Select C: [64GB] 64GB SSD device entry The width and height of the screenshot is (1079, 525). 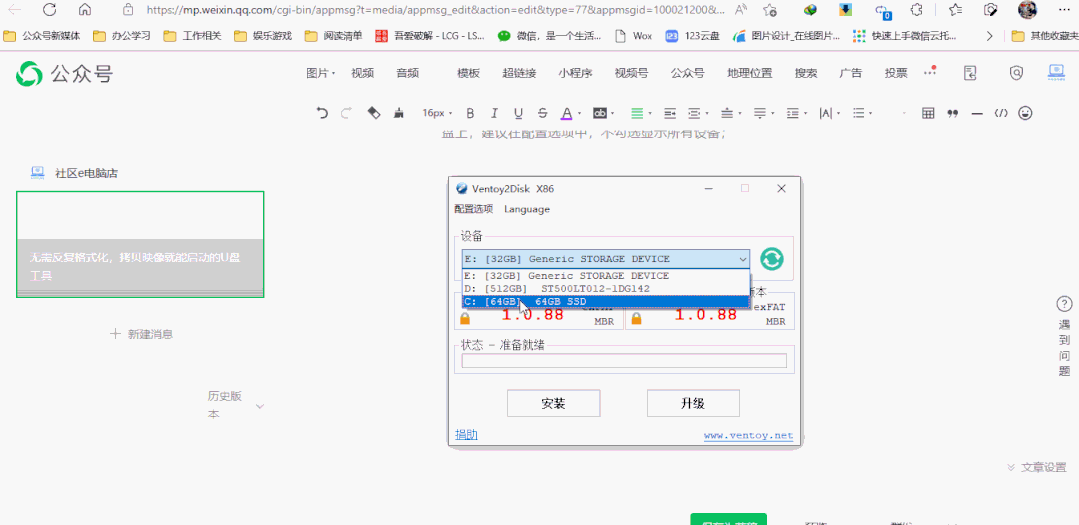click(x=606, y=301)
